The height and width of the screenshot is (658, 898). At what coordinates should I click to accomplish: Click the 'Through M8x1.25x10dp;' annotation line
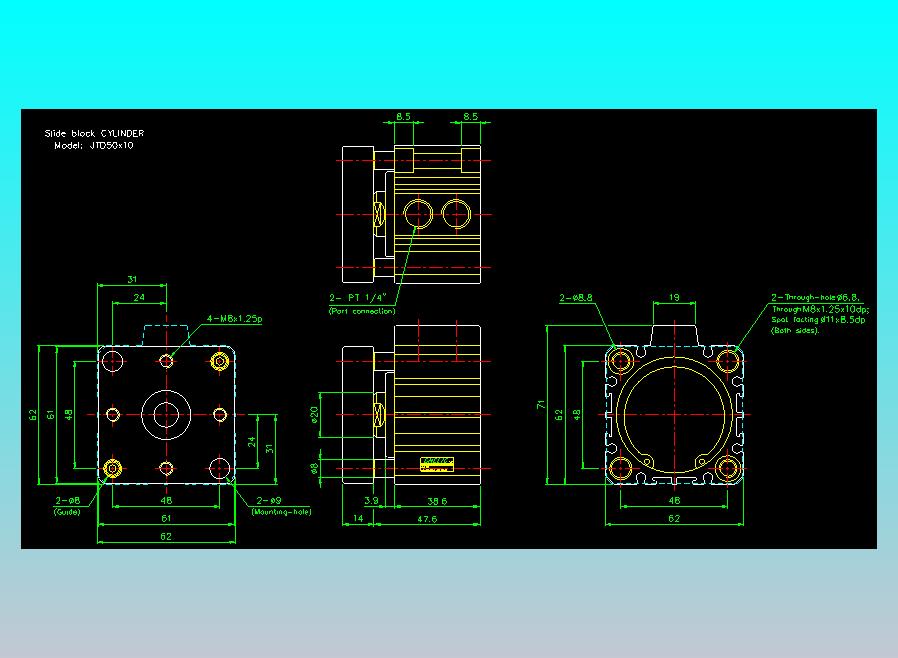coord(820,309)
